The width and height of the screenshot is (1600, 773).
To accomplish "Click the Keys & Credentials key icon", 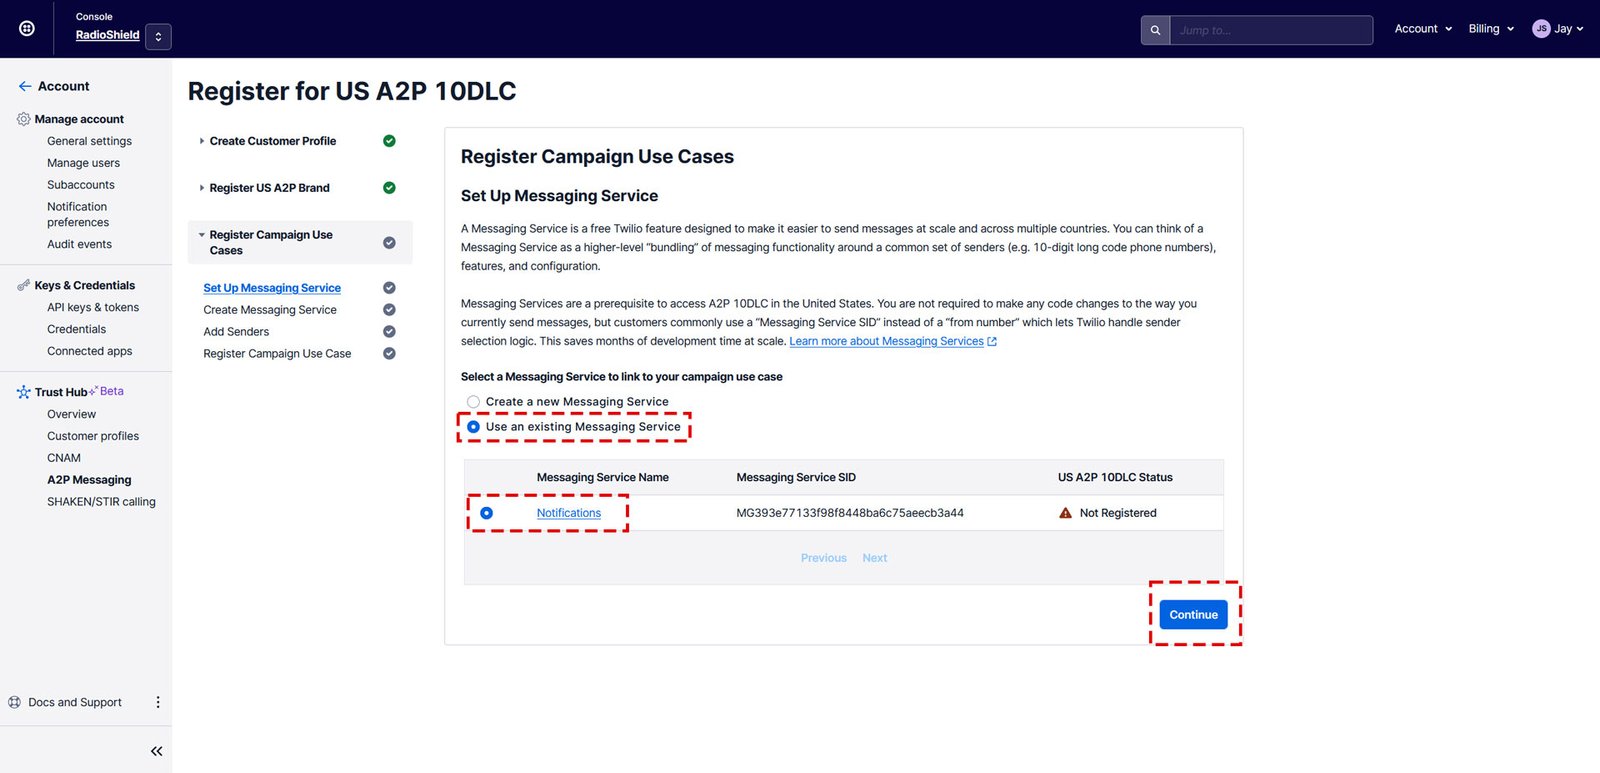I will tap(23, 286).
